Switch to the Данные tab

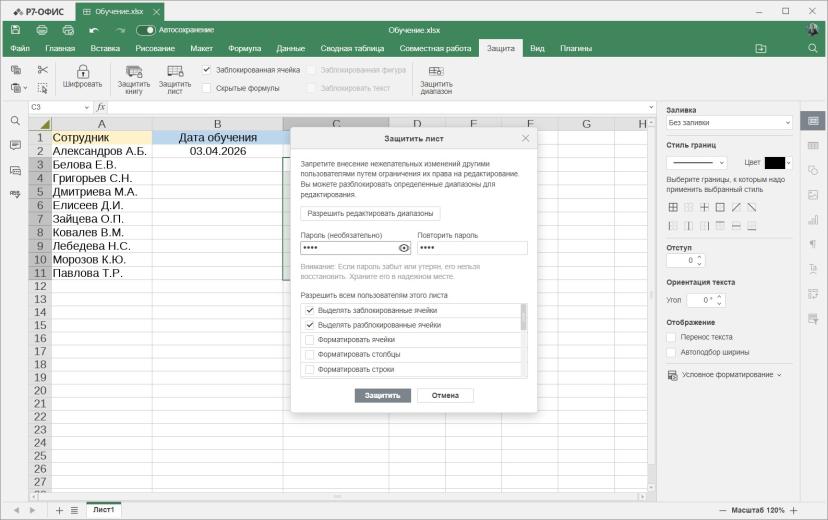[290, 49]
